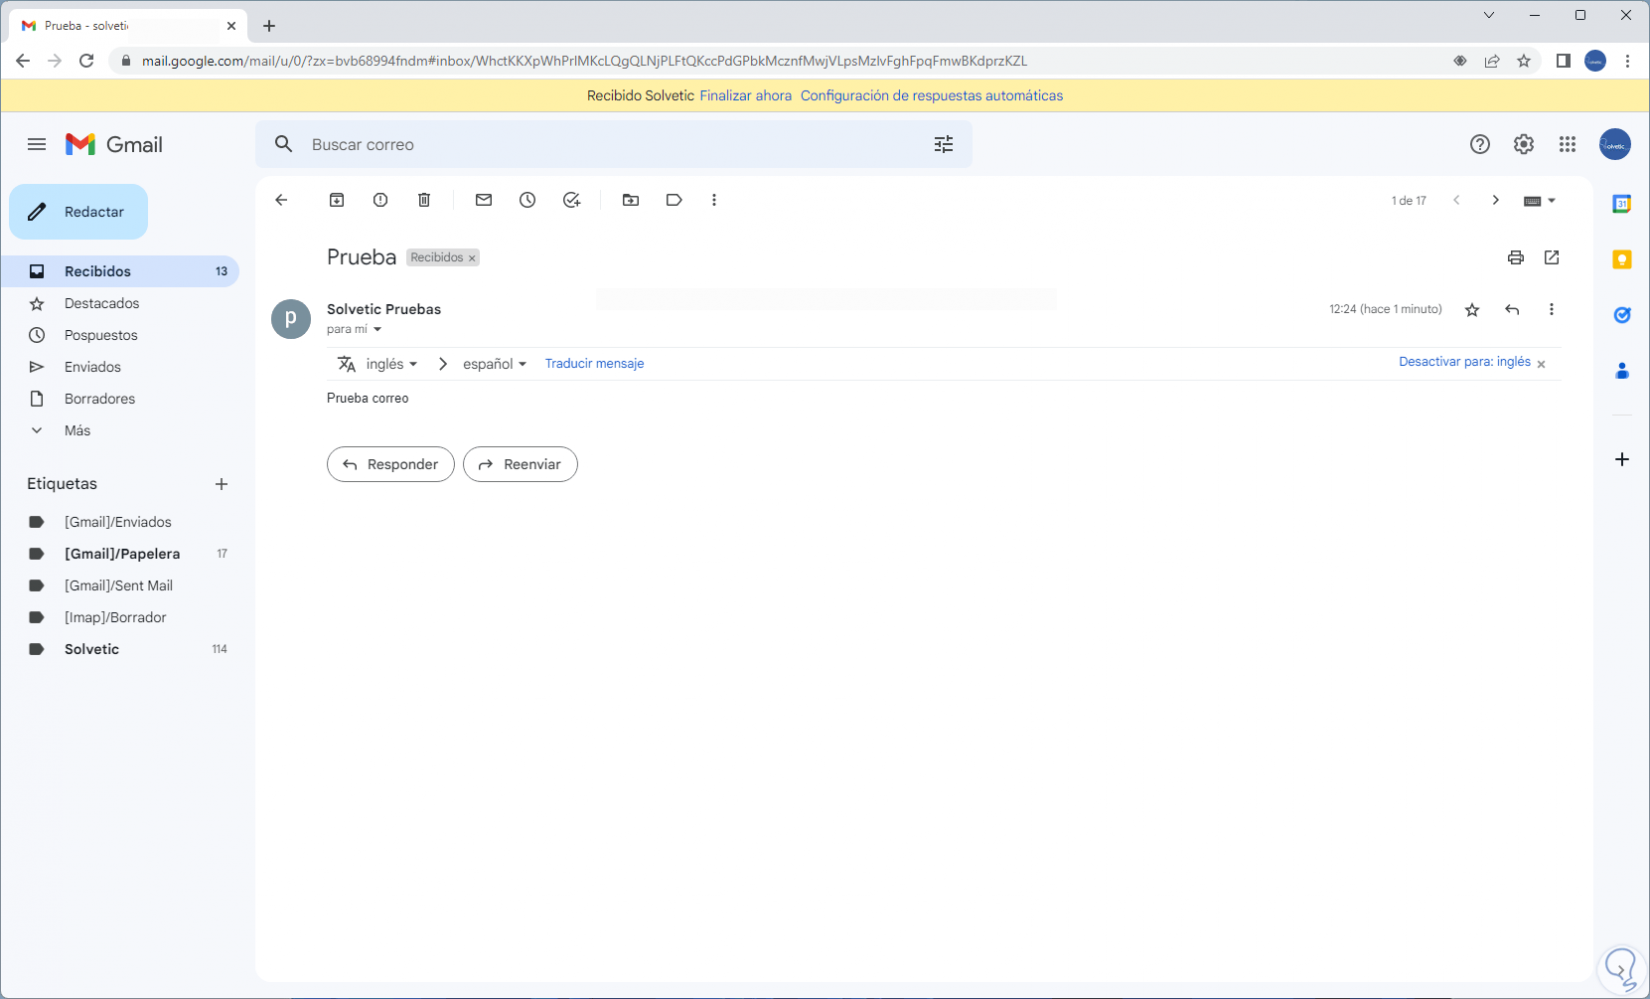
Task: Open the [Gmail]/Enviados label
Action: 120,522
